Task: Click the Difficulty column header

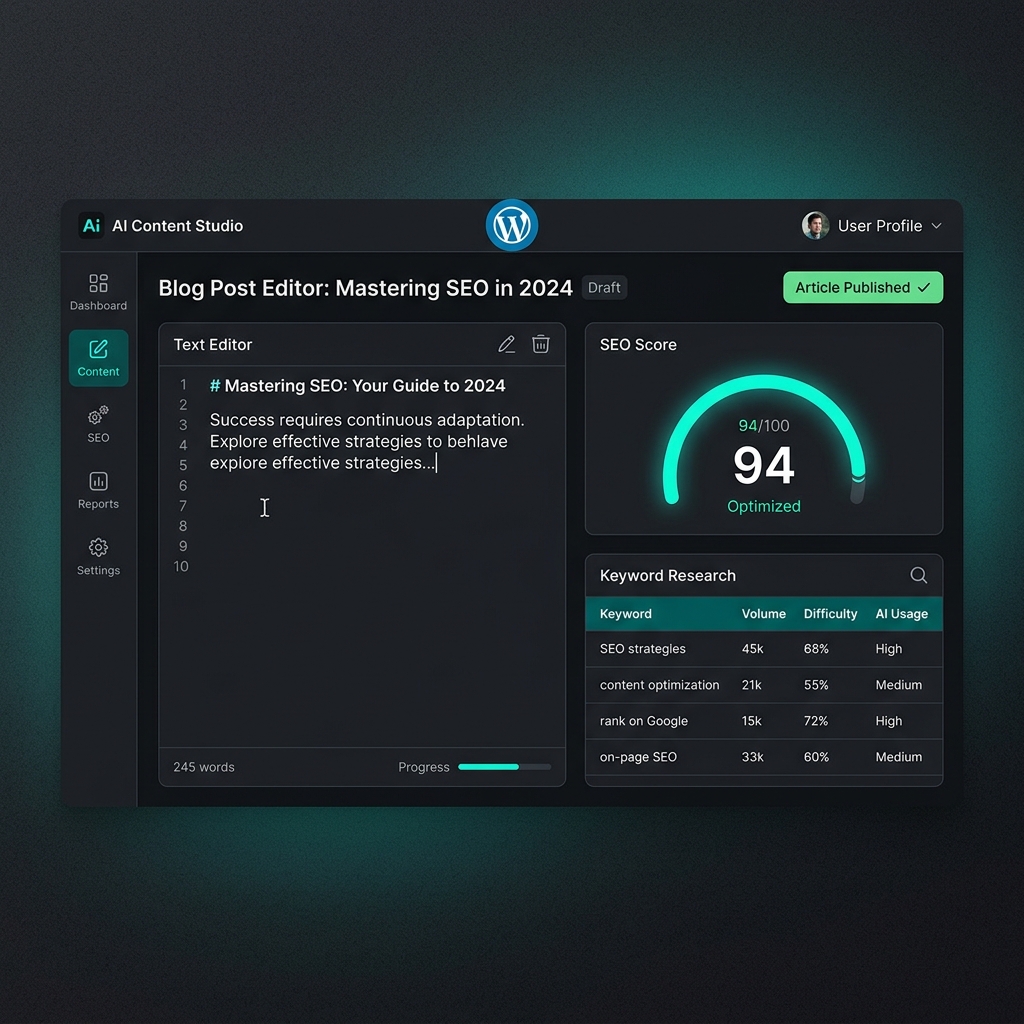Action: 830,614
